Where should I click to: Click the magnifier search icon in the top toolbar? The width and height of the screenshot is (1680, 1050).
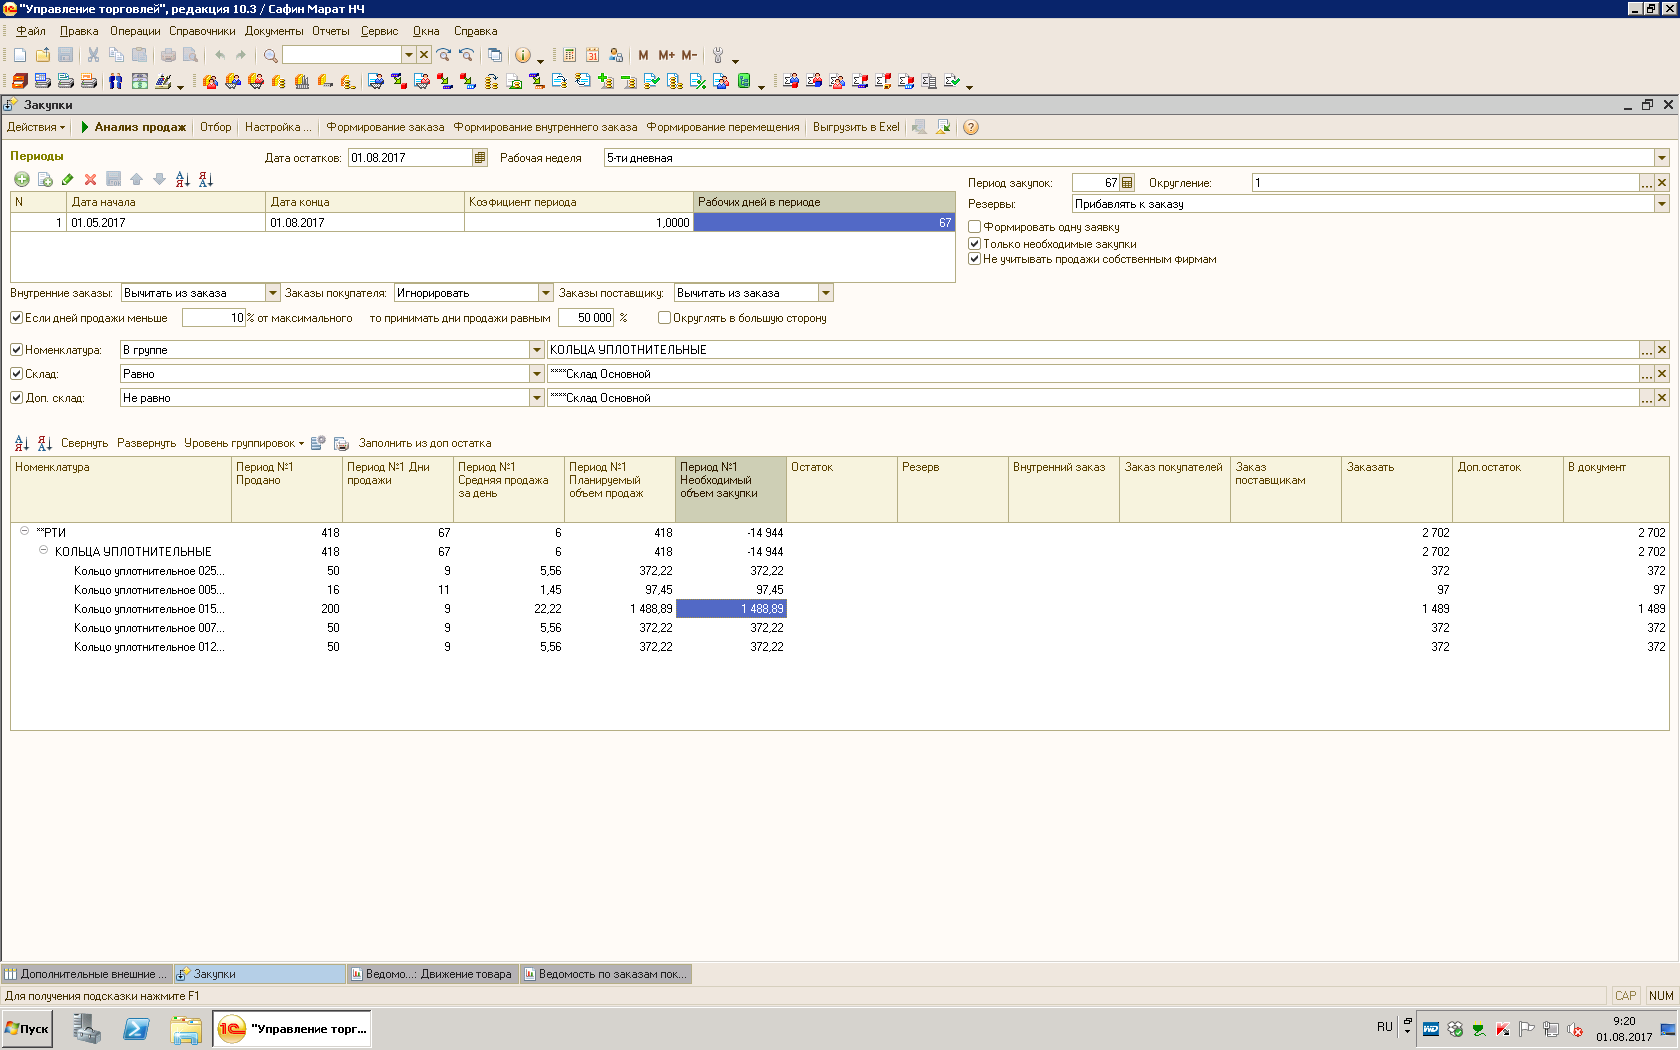270,55
